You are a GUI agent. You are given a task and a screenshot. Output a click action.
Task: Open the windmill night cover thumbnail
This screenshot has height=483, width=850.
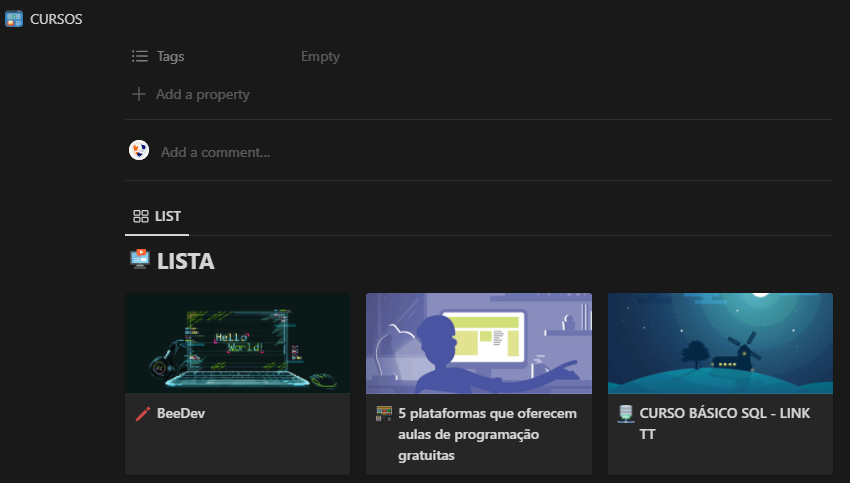point(720,343)
